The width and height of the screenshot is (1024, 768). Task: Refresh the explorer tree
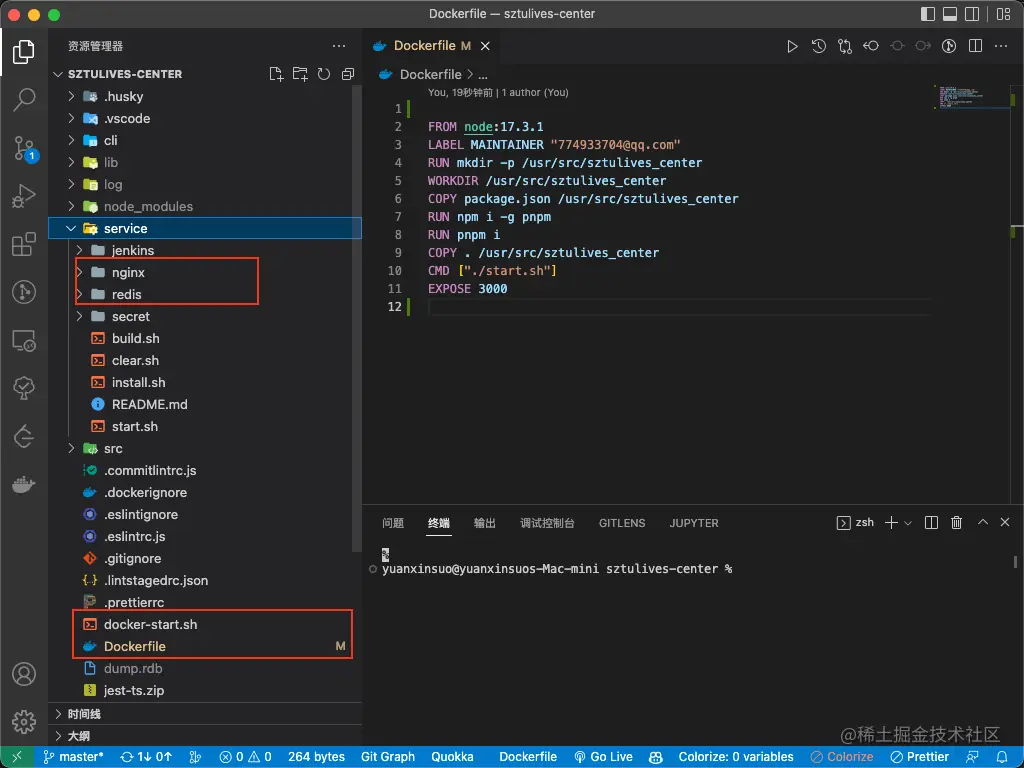point(324,74)
